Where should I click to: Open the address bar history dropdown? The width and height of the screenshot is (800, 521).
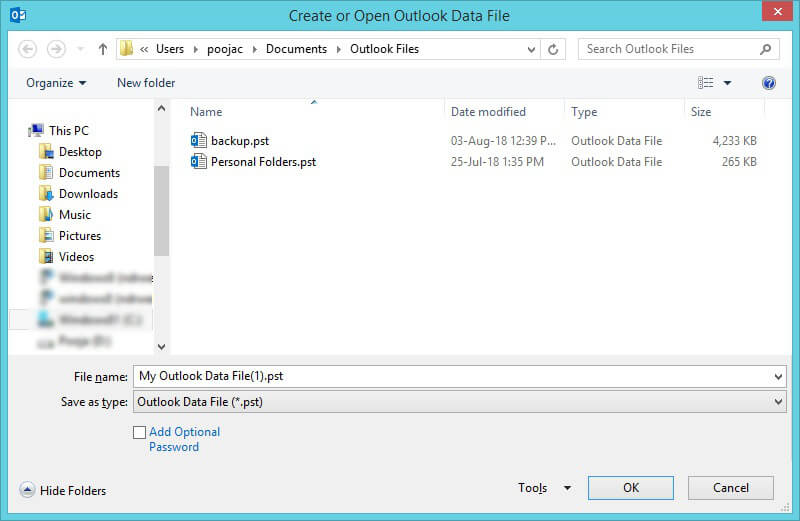point(531,49)
